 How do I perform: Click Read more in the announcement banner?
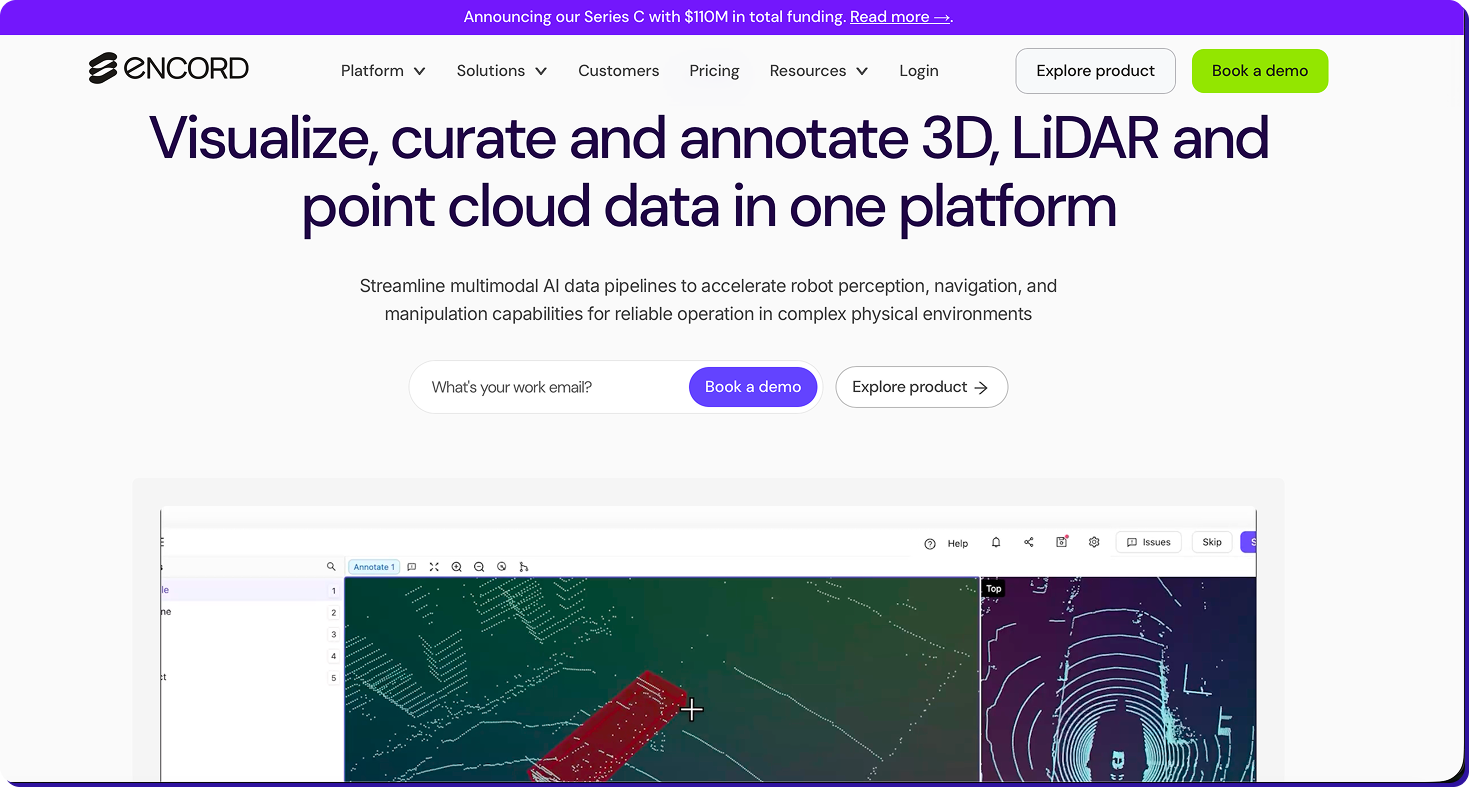[x=900, y=17]
